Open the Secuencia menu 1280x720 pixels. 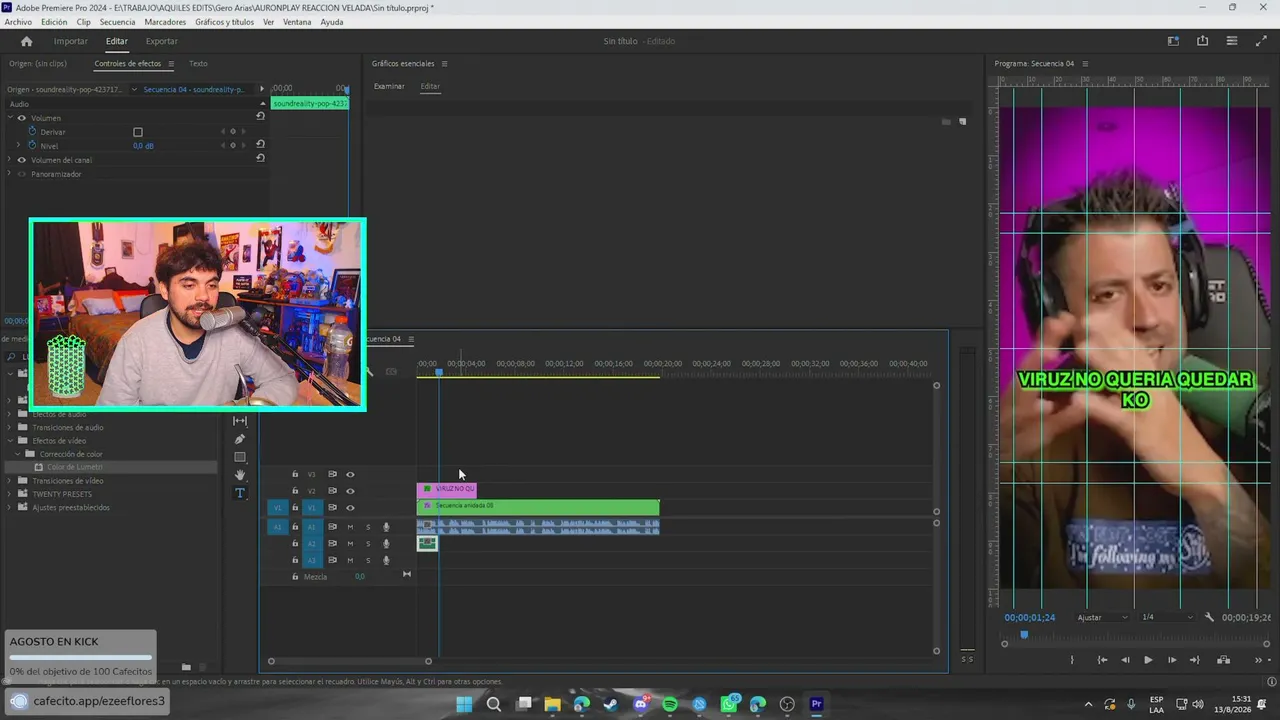tap(117, 22)
